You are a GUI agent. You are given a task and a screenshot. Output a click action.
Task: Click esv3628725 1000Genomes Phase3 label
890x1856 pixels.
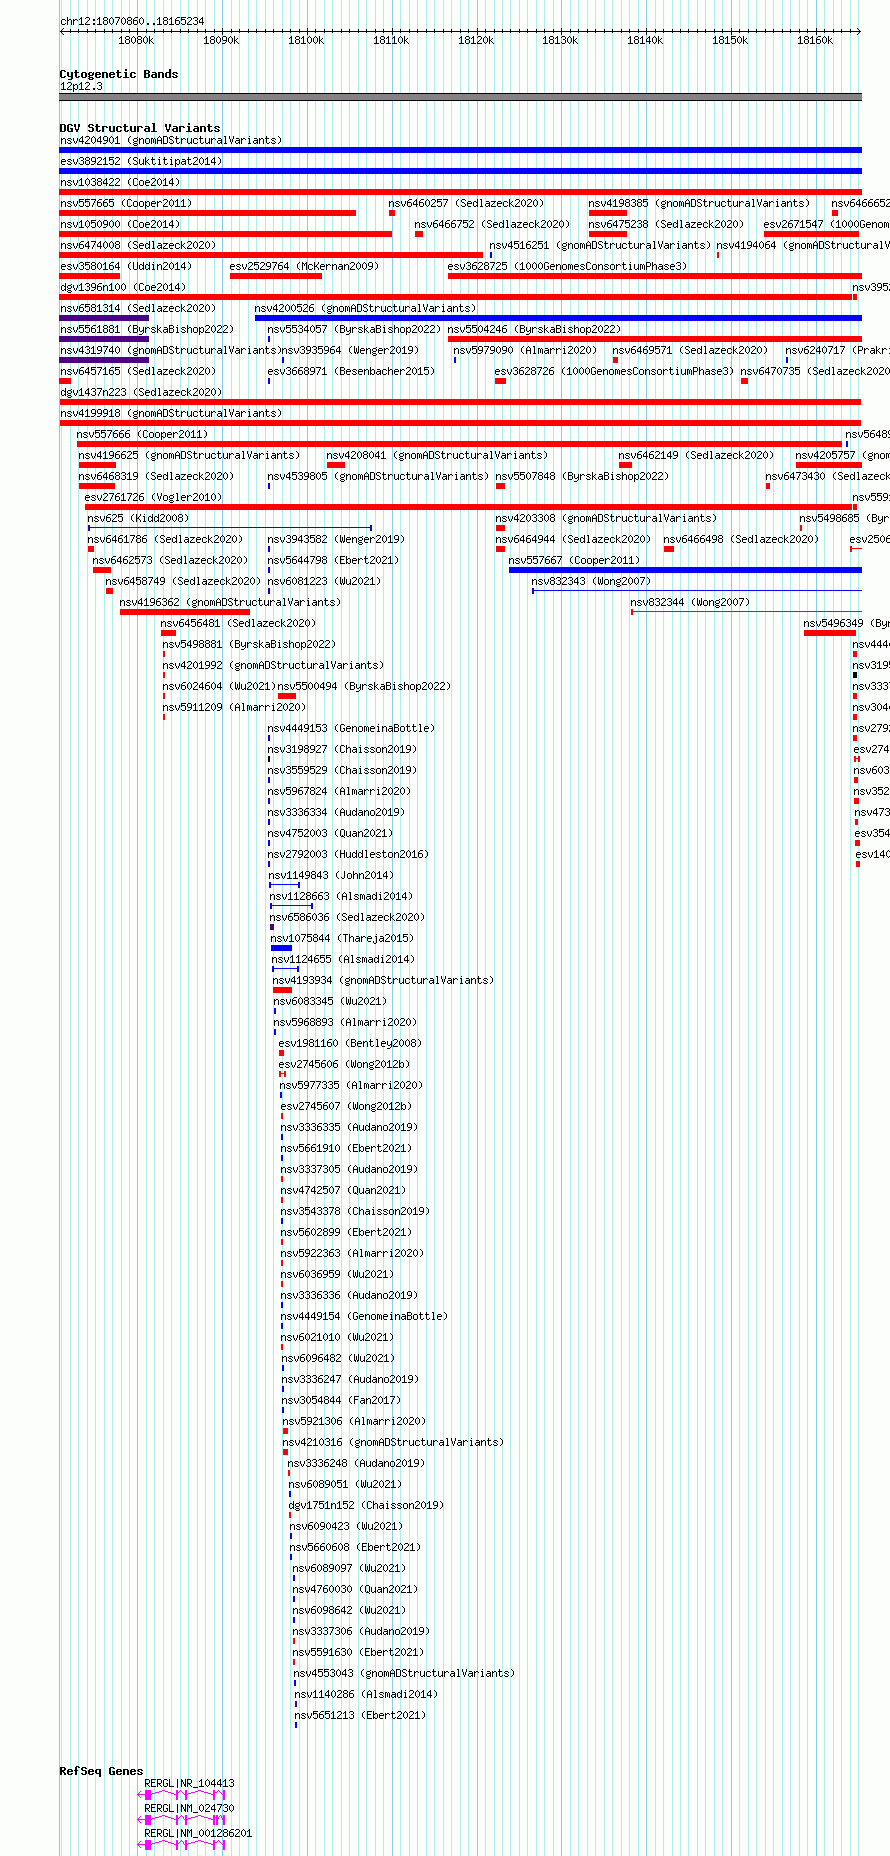(568, 266)
